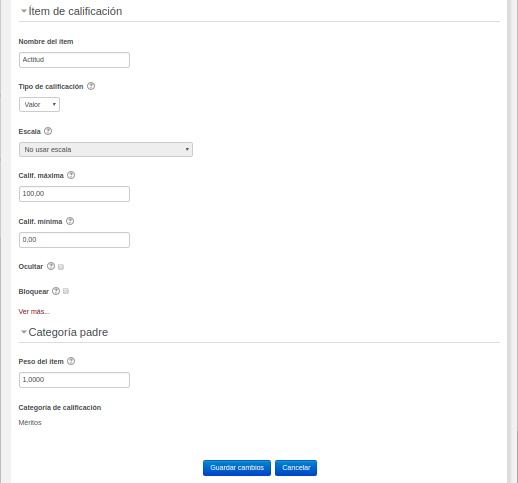The image size is (518, 483).
Task: Open the Ocultar help icon
Action: 51,266
